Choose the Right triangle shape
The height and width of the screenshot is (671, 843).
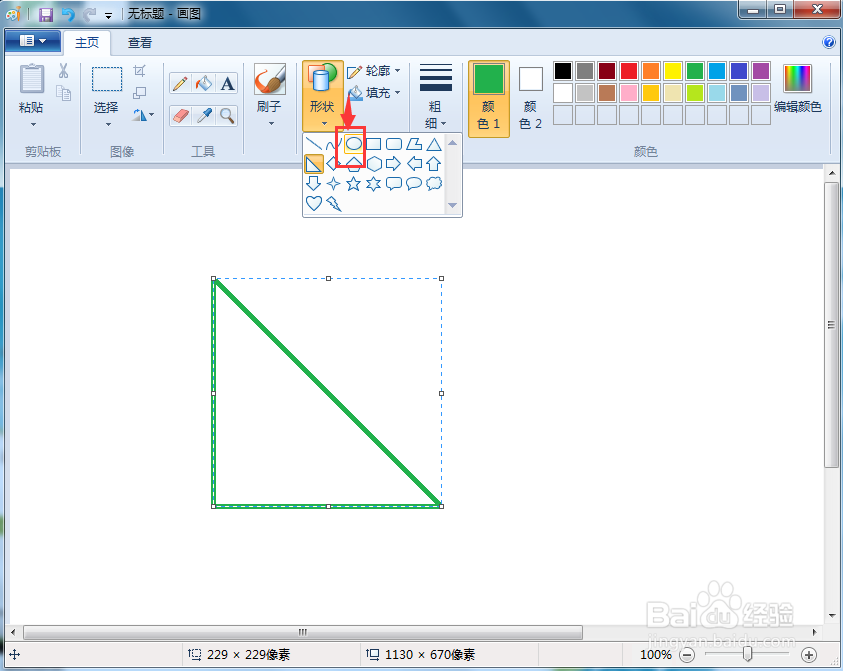click(x=313, y=164)
